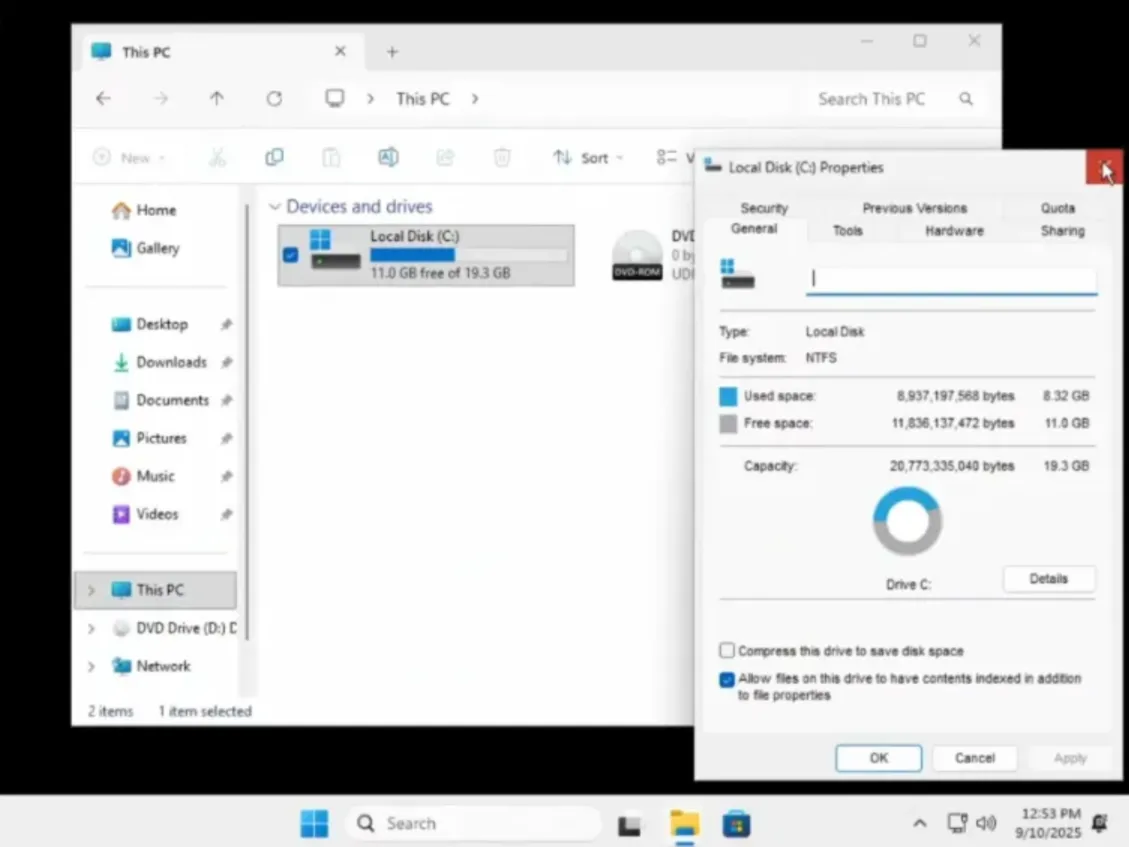Switch to the Tools tab in Properties
Screen dimensions: 1129x847
(846, 230)
